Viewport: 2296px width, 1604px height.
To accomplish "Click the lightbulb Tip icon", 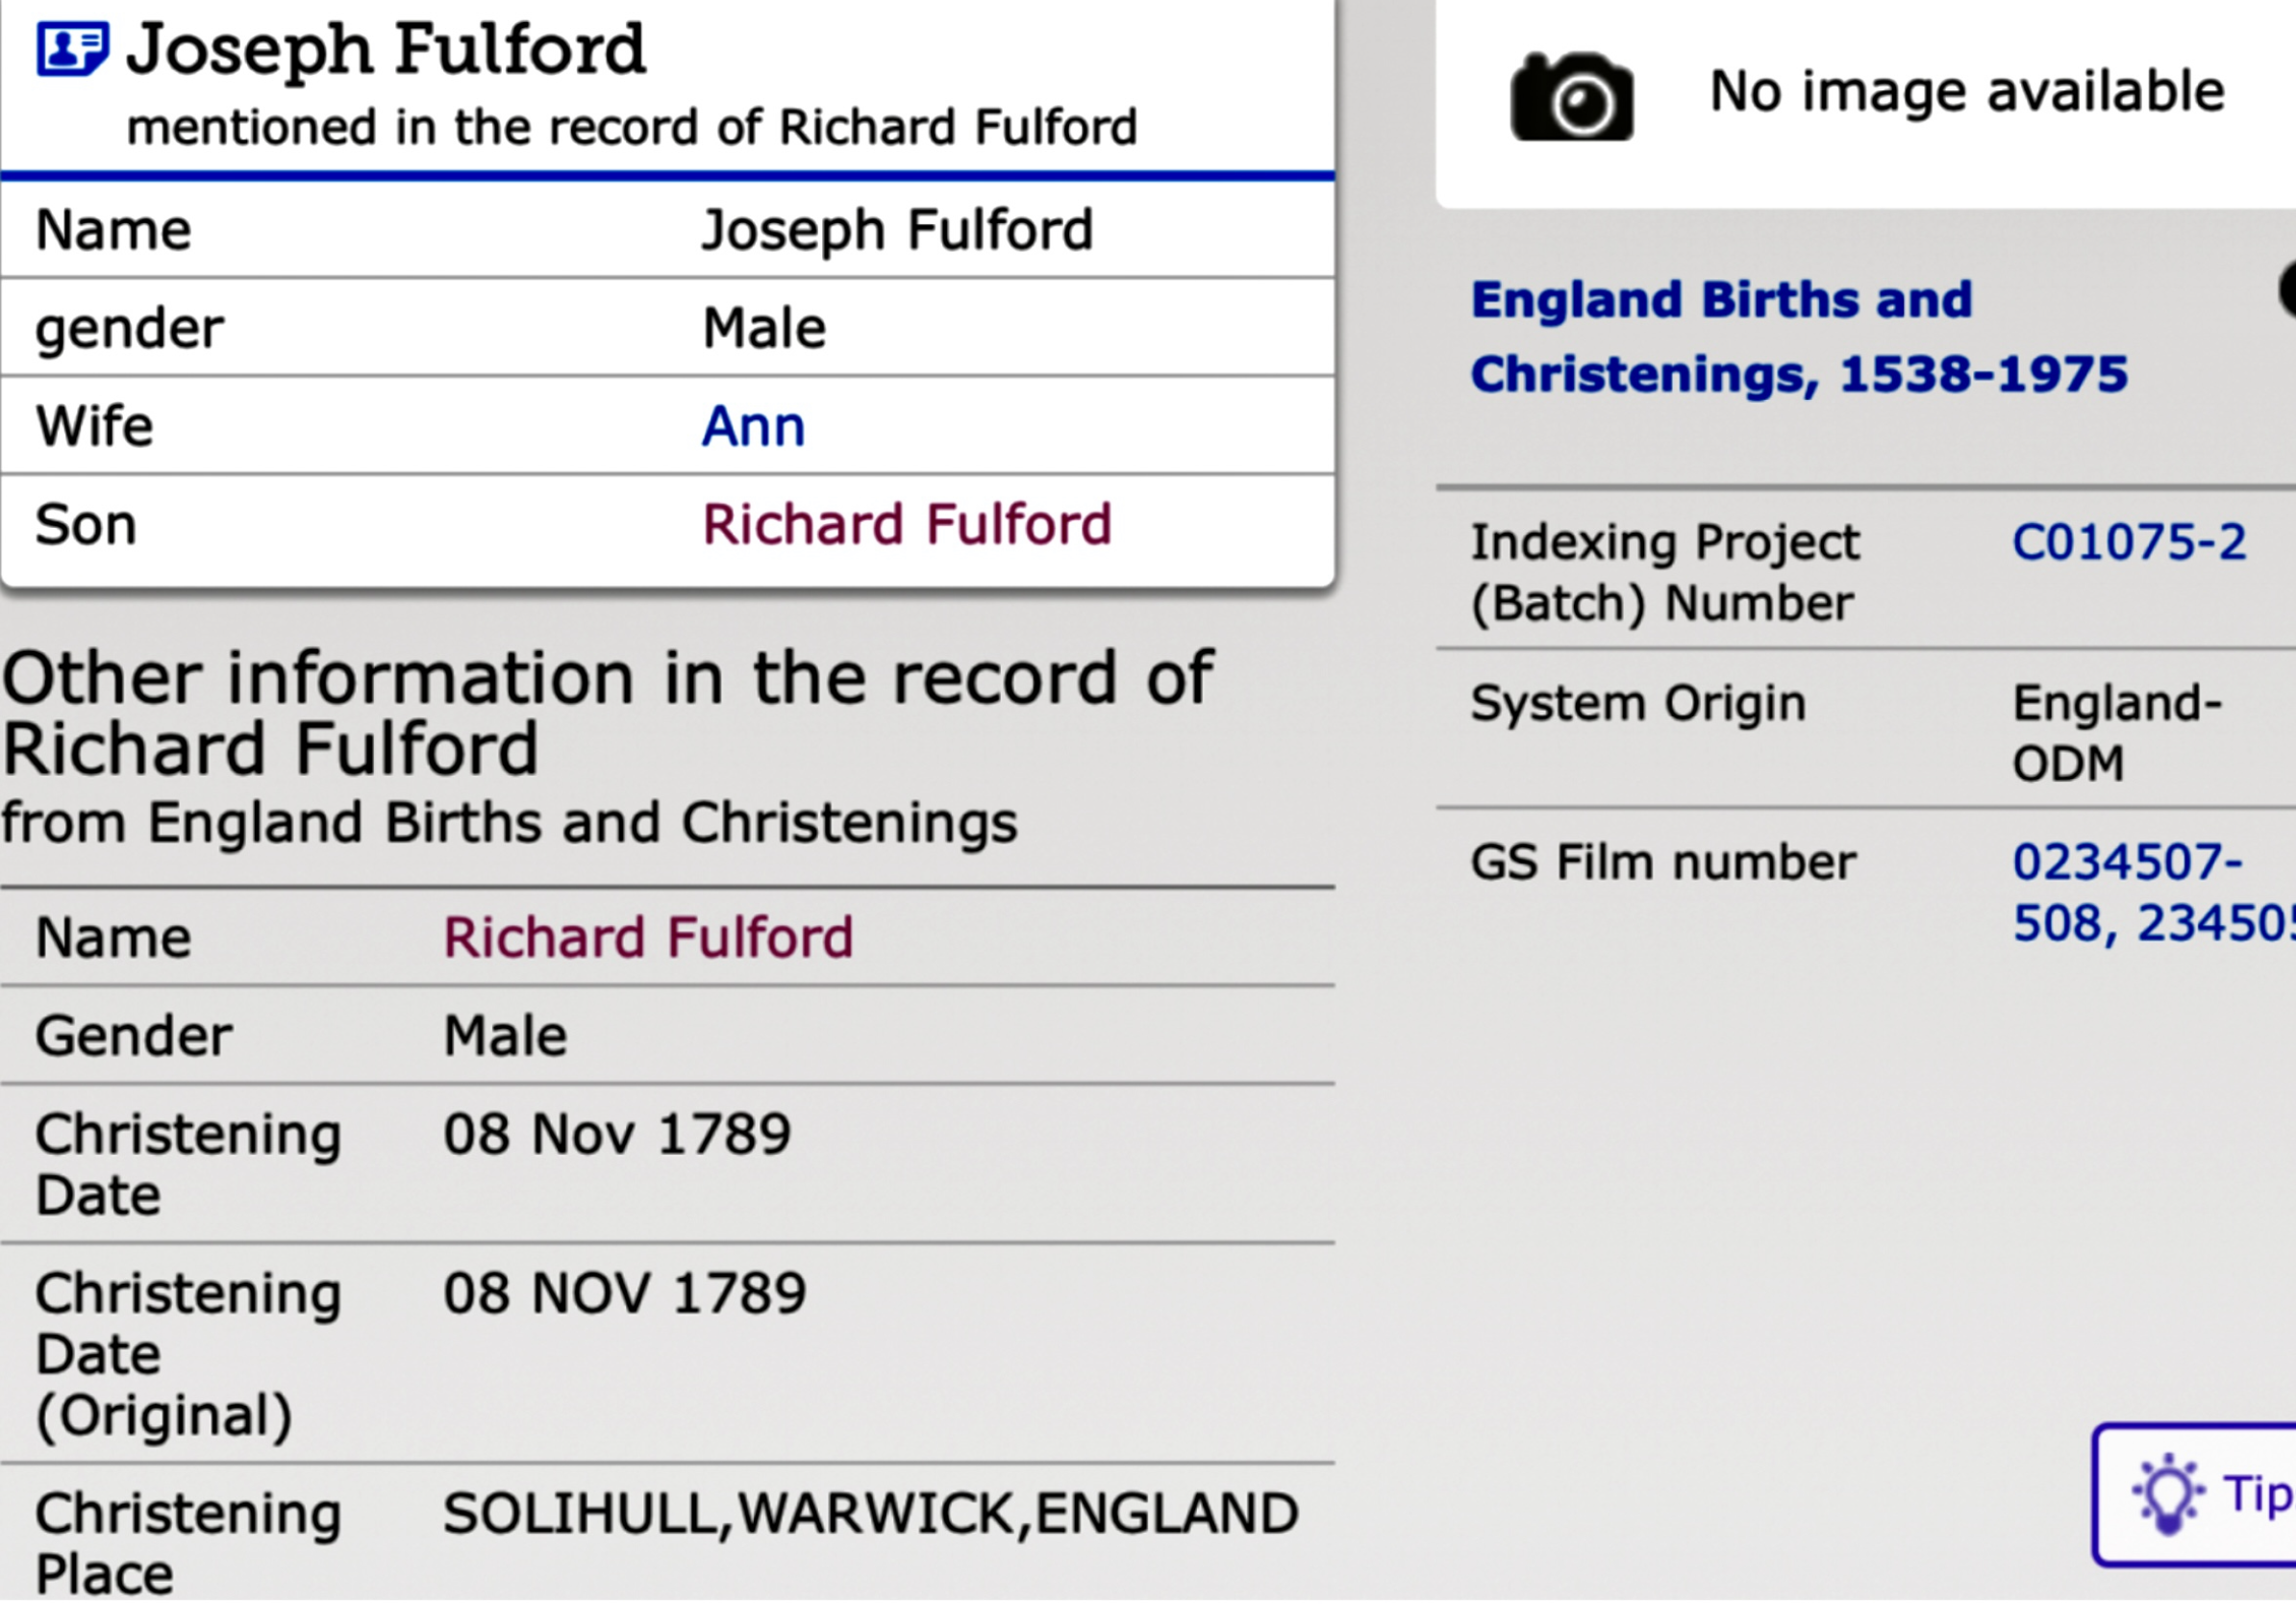I will coord(2167,1495).
